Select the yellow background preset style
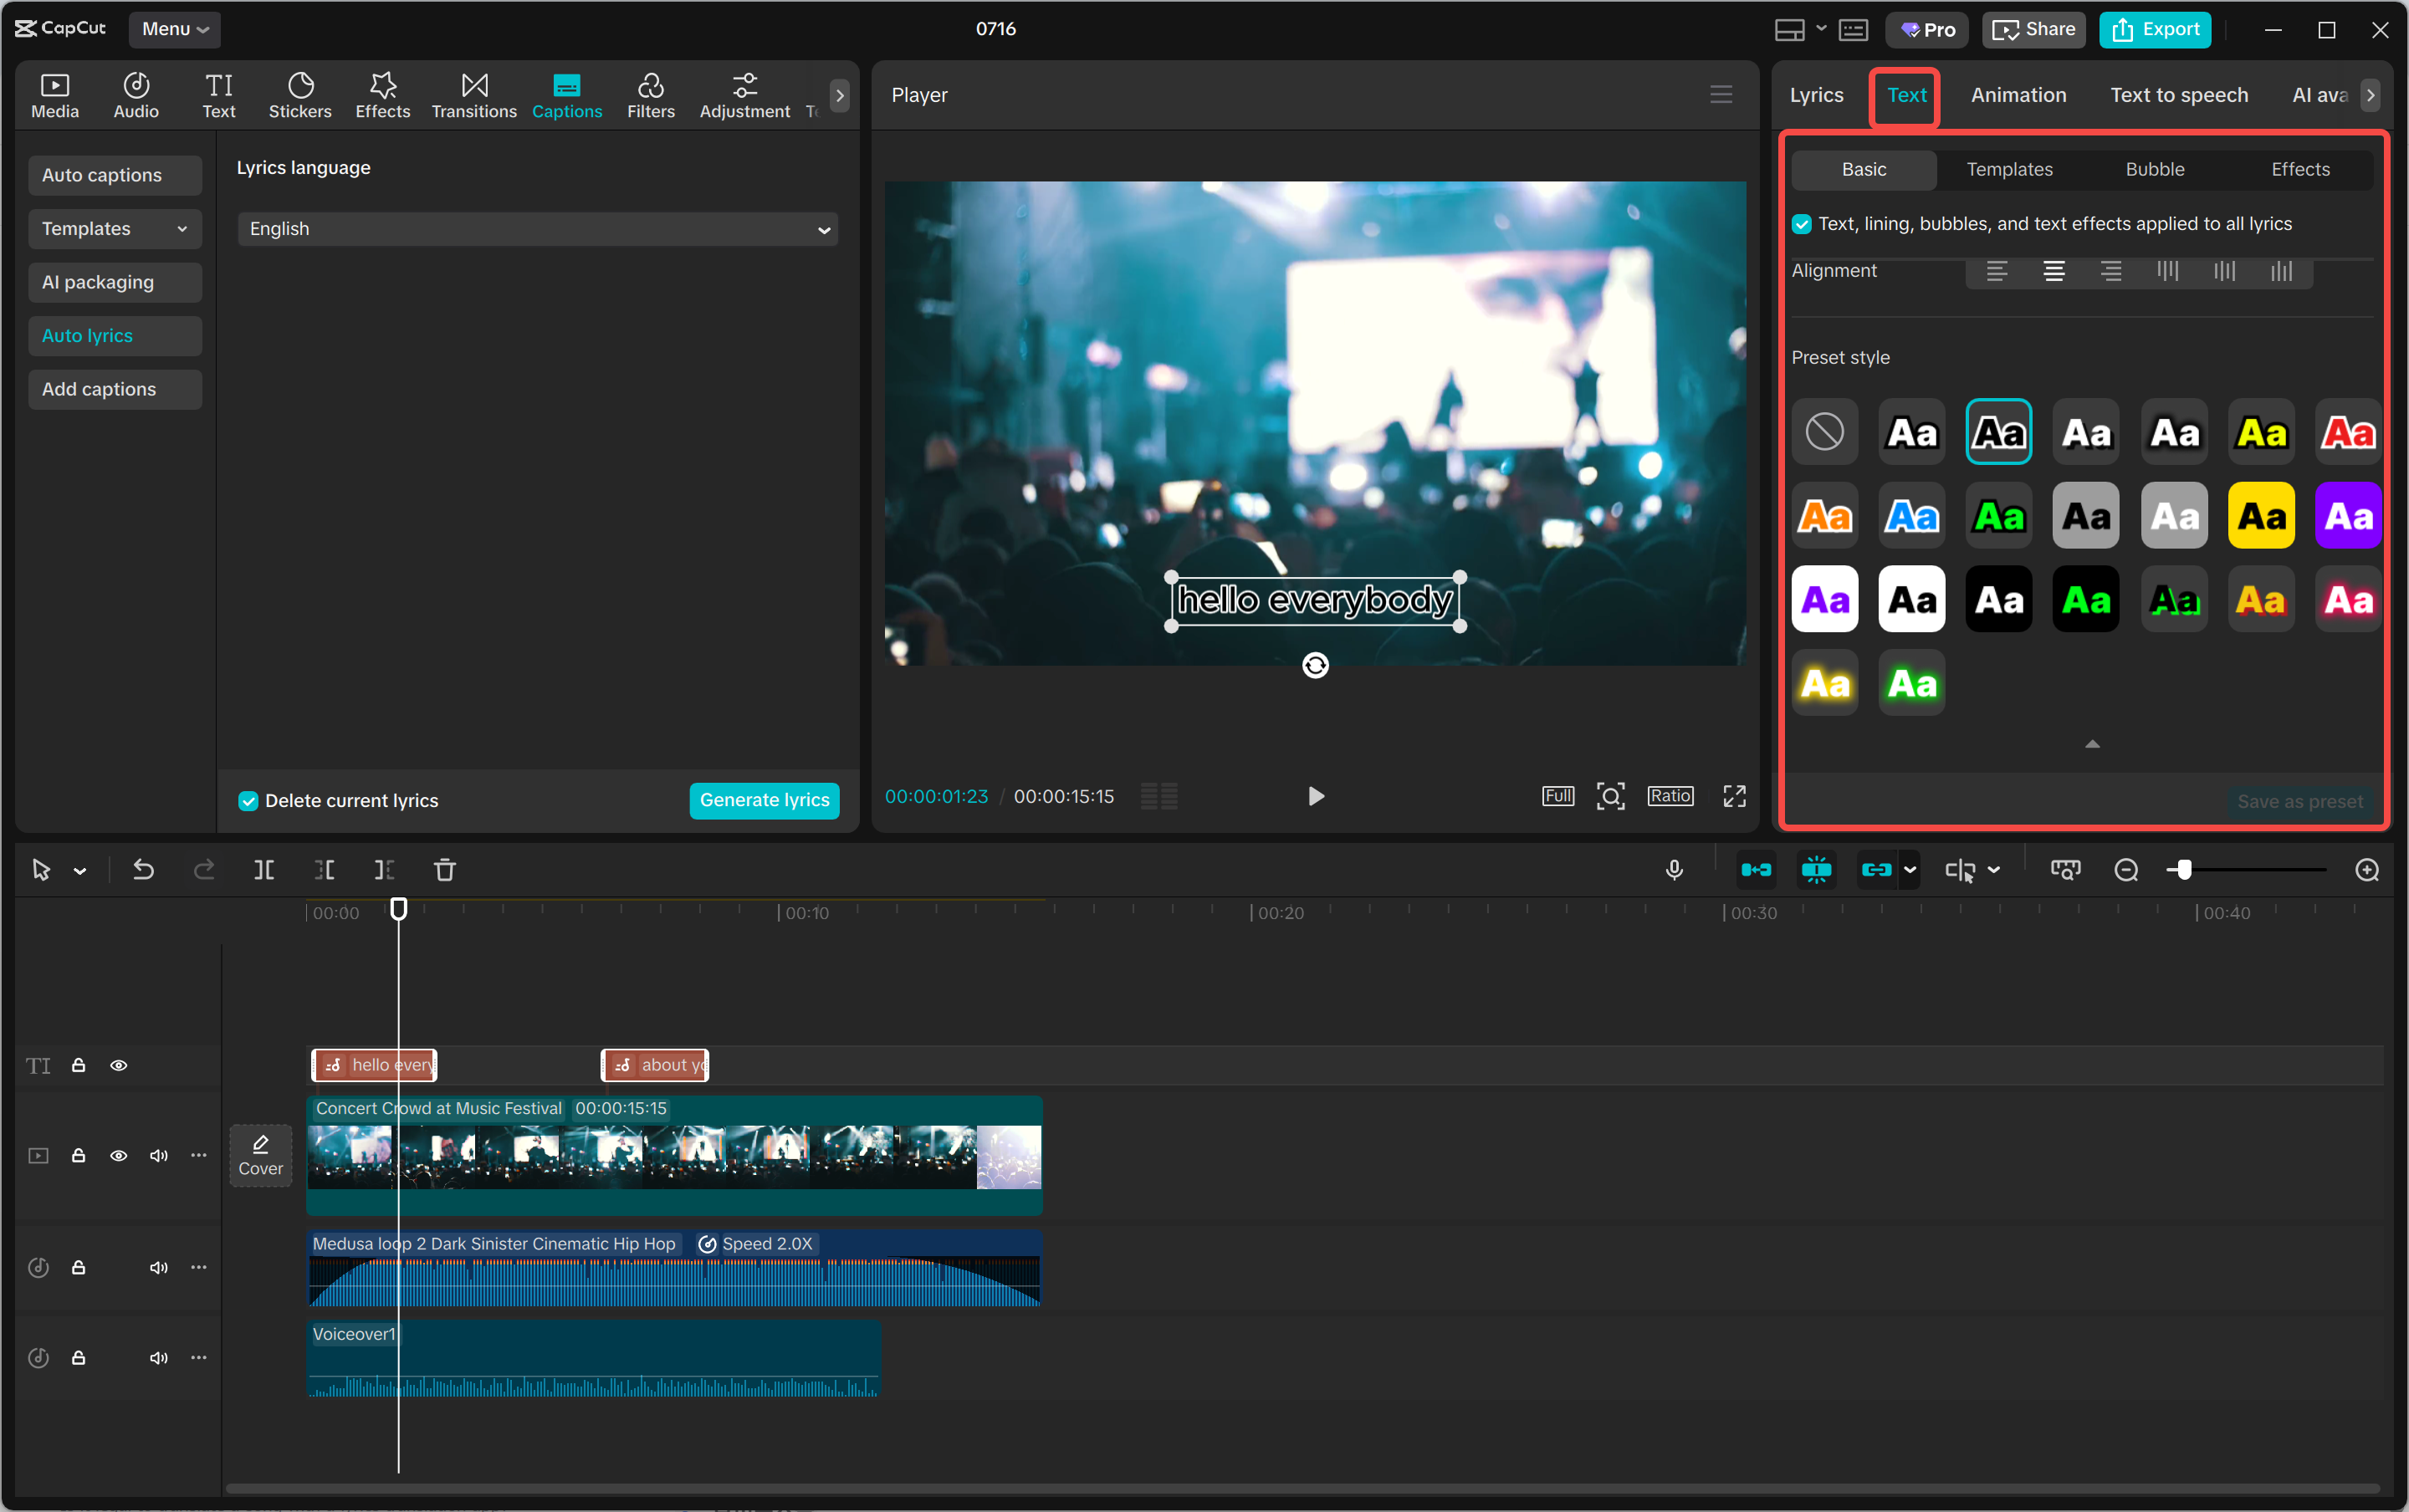Viewport: 2409px width, 1512px height. pyautogui.click(x=2260, y=517)
